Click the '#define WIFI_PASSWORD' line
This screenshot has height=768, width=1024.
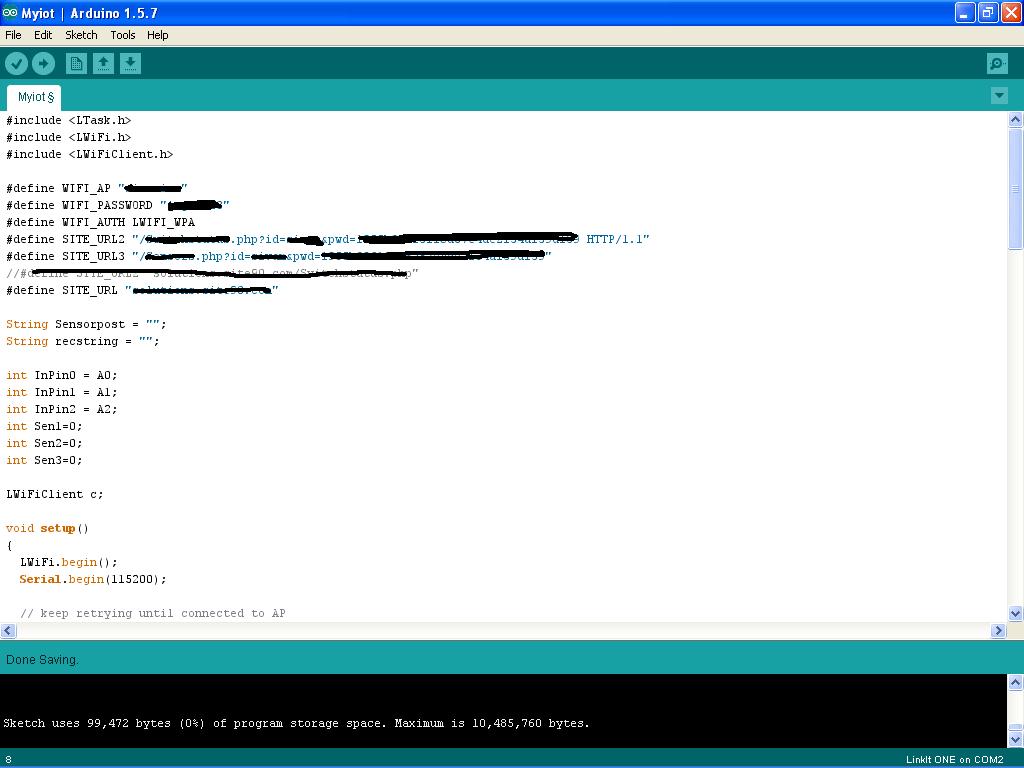pyautogui.click(x=118, y=205)
